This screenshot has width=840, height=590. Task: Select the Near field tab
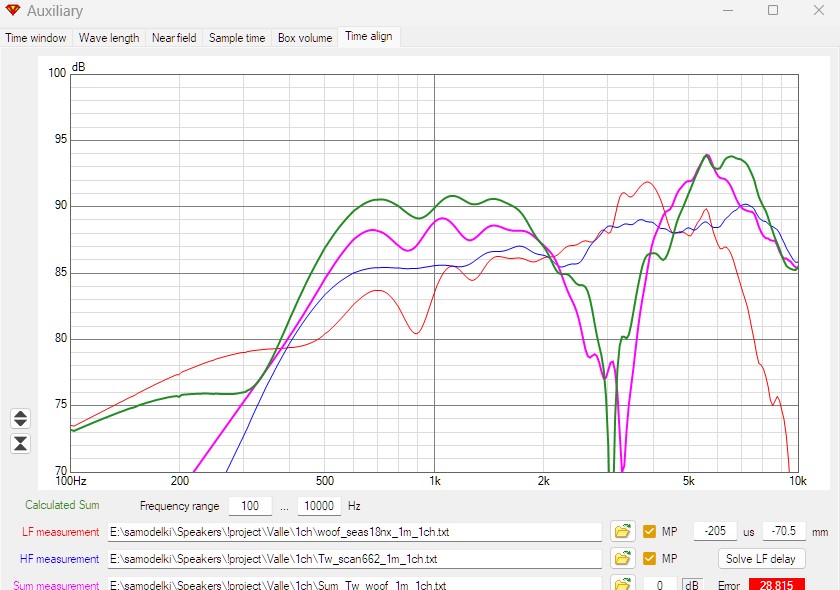pos(174,38)
